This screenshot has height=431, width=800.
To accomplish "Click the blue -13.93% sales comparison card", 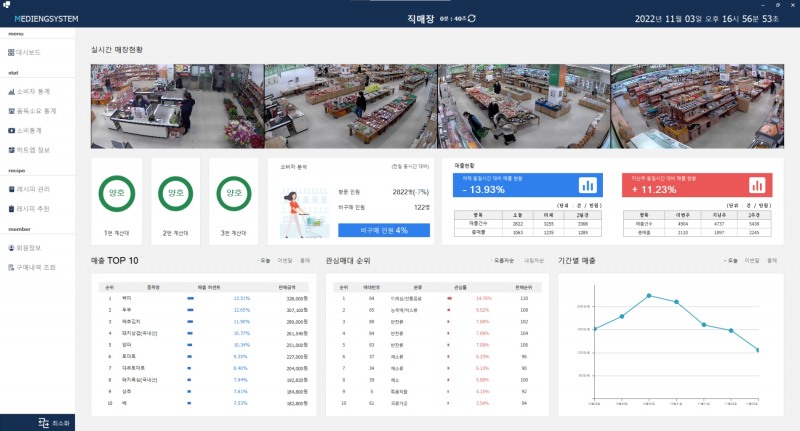I will point(528,185).
